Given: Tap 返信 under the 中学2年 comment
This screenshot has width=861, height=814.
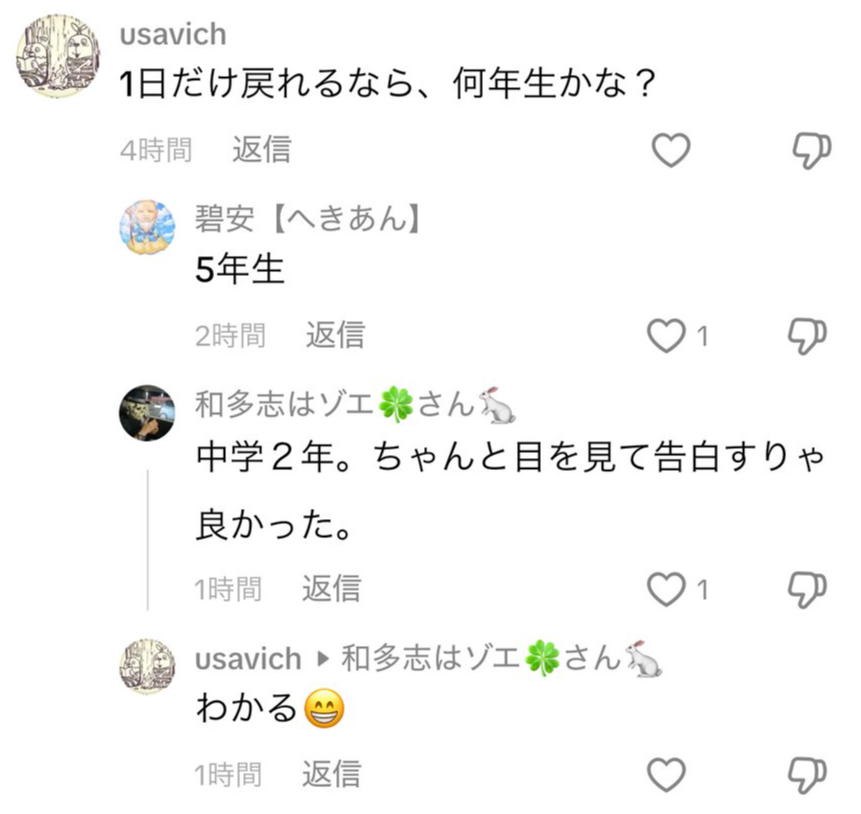Looking at the screenshot, I should point(331,589).
